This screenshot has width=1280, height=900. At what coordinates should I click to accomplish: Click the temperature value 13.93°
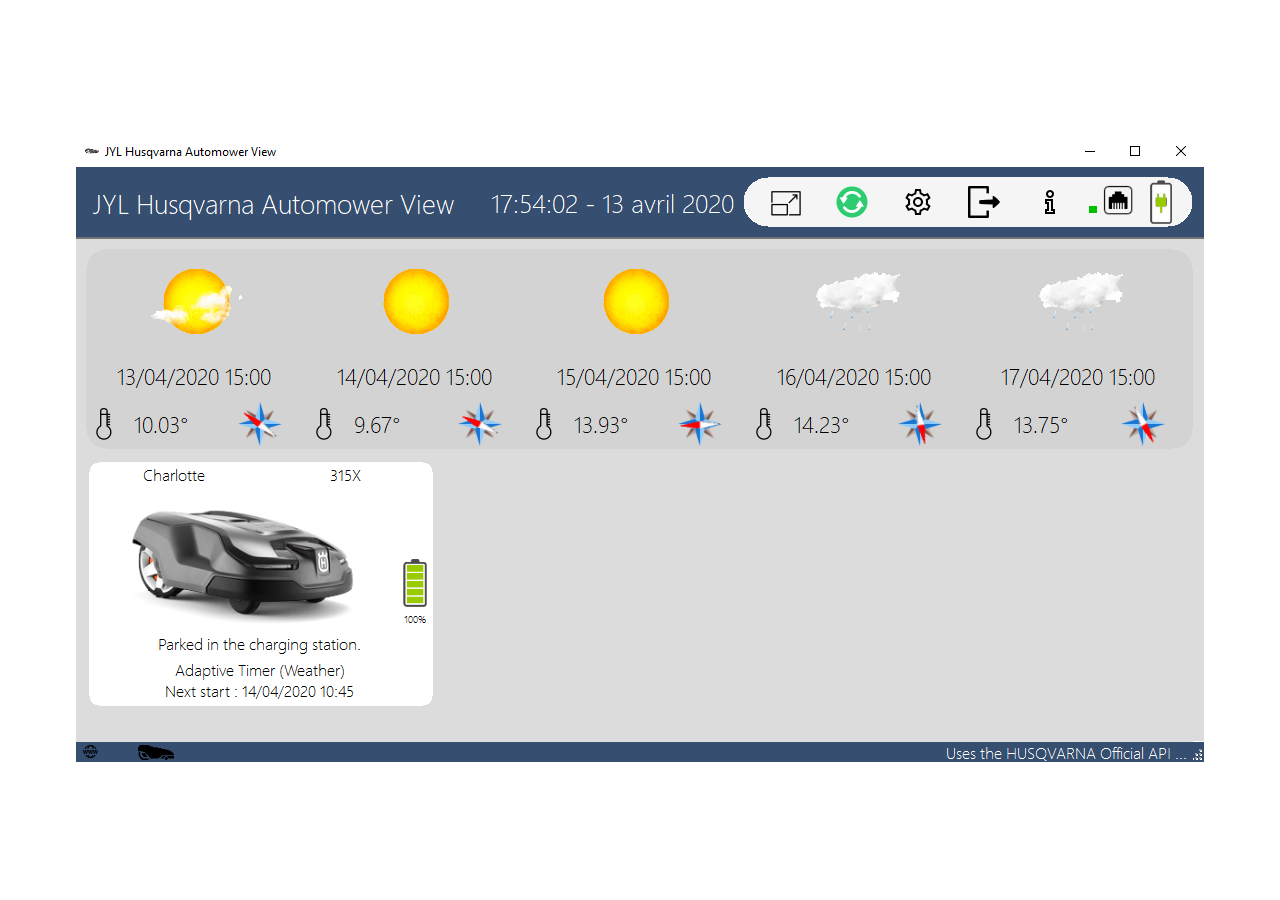click(x=601, y=425)
